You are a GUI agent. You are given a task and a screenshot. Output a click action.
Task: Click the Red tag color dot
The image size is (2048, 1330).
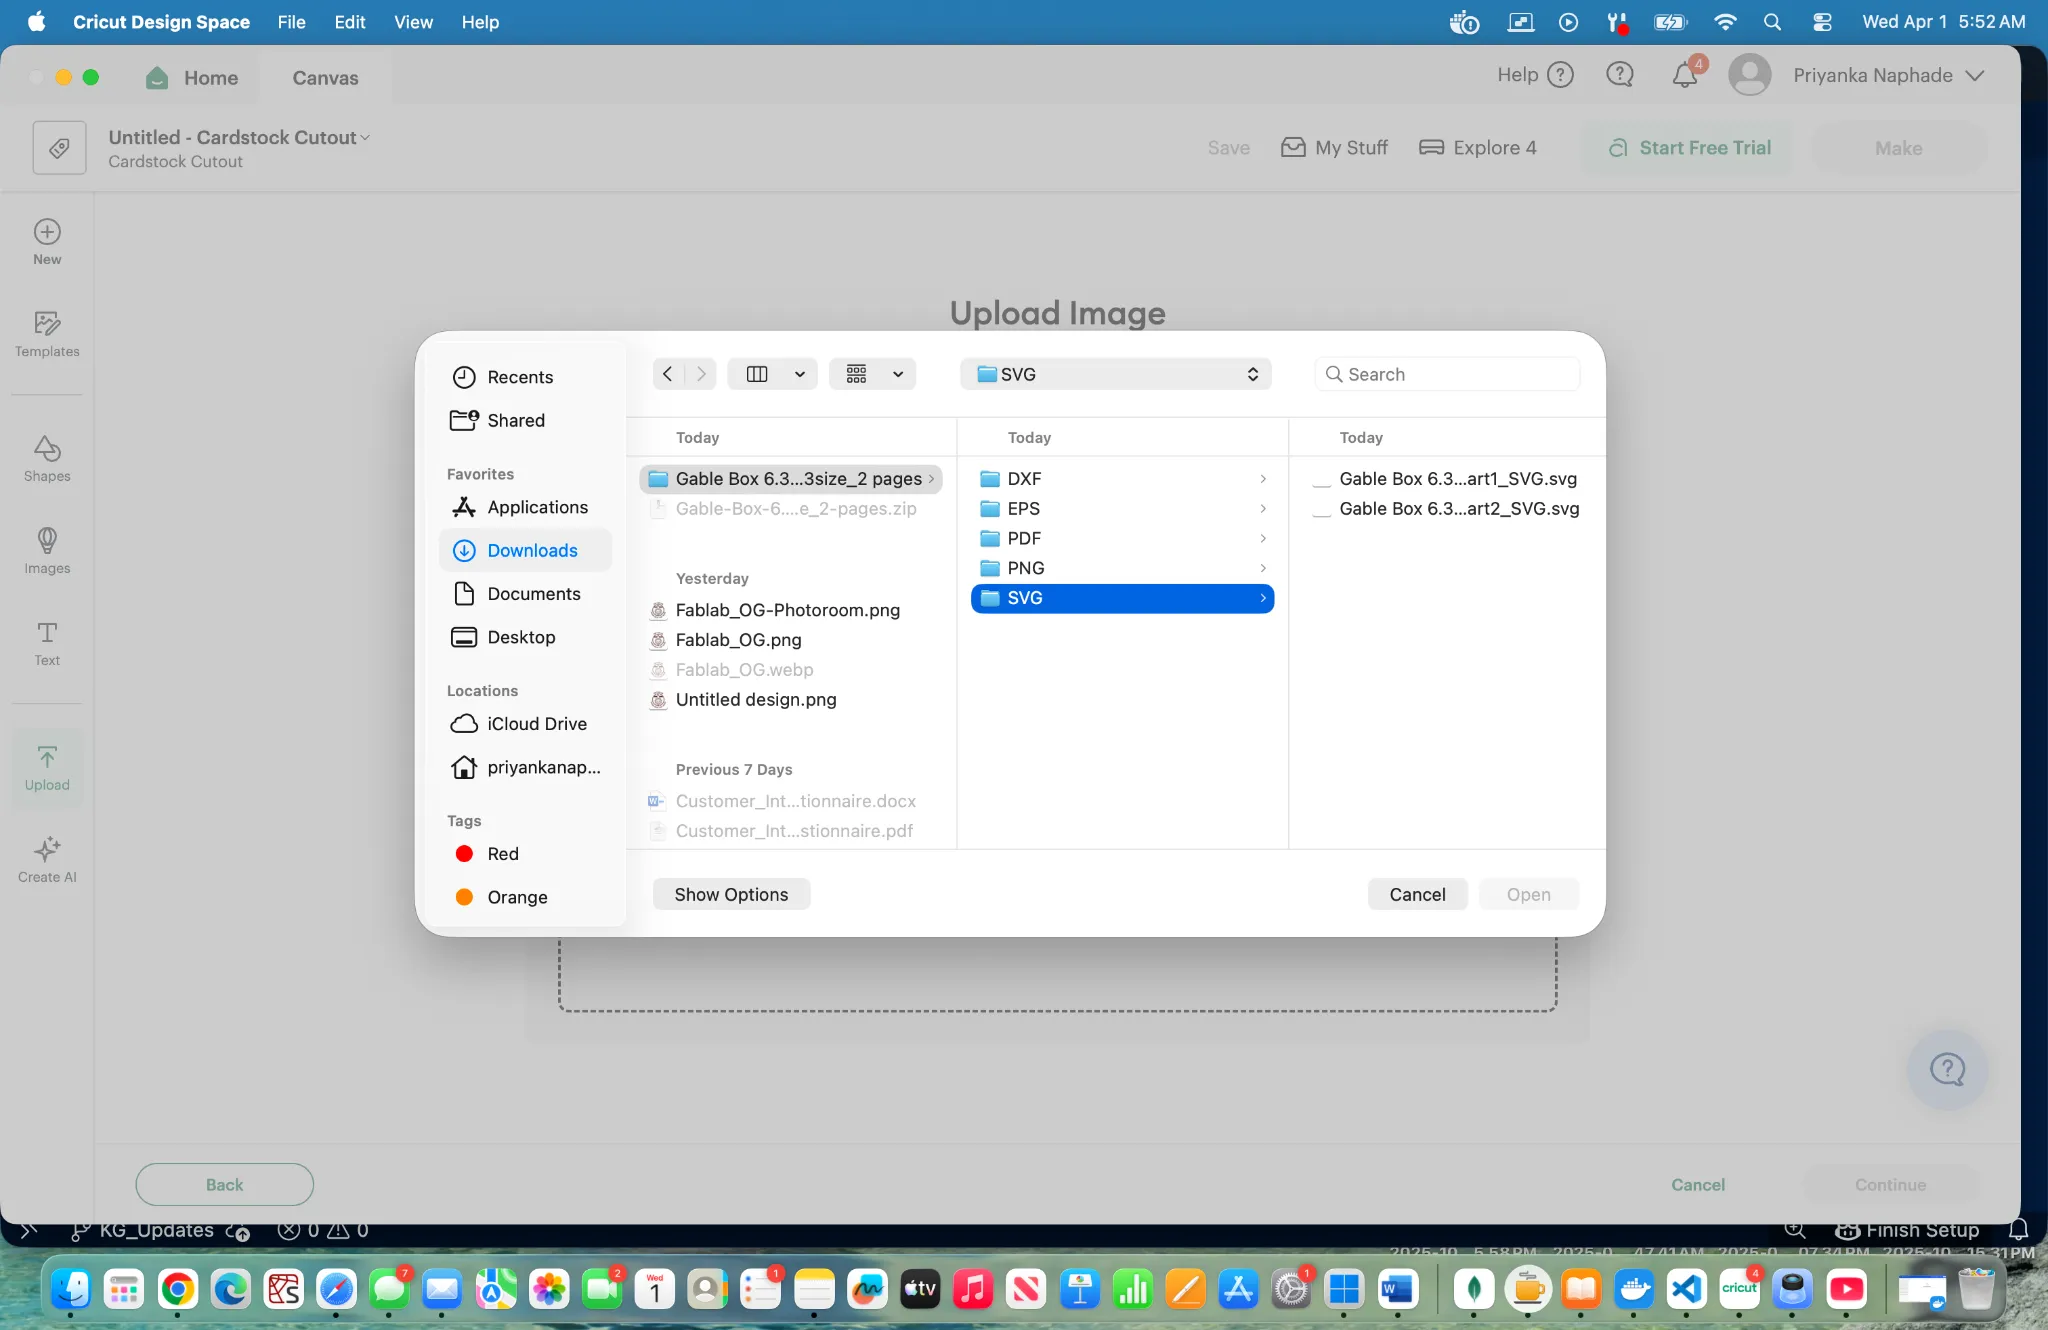coord(464,854)
